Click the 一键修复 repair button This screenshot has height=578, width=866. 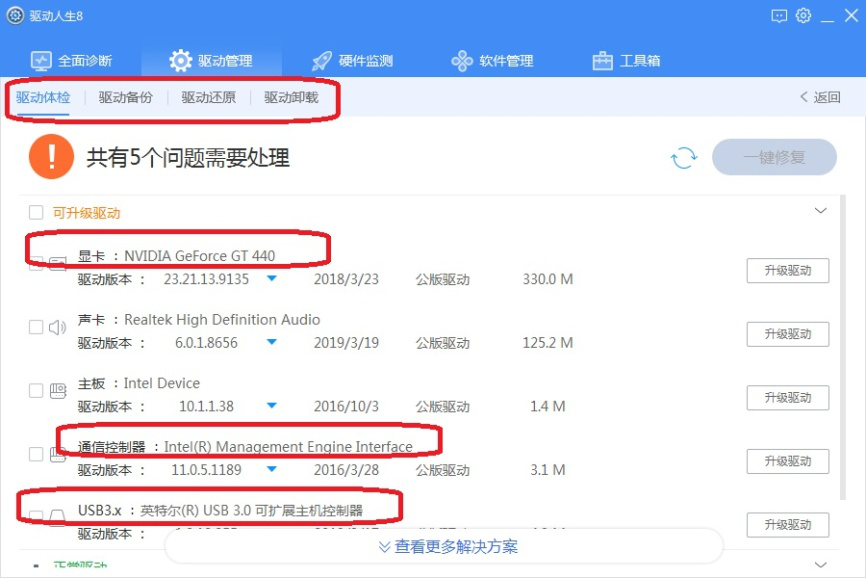point(774,157)
